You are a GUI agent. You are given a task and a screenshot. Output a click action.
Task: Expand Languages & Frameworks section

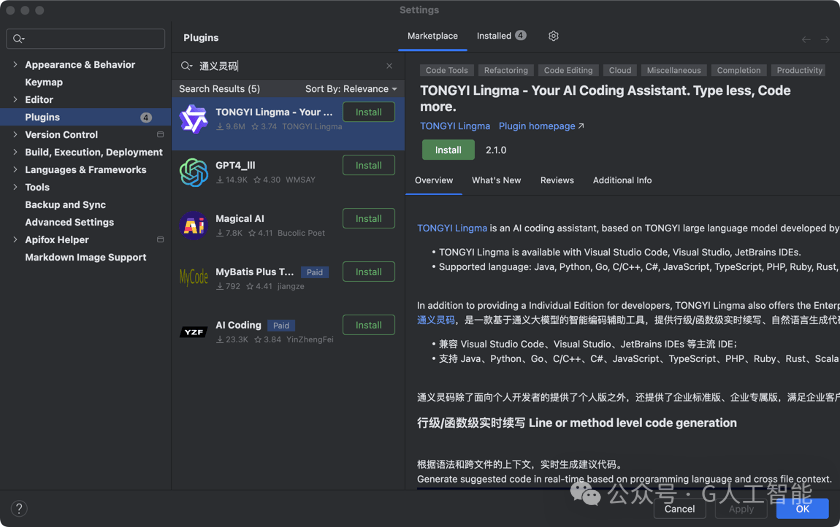tap(15, 169)
